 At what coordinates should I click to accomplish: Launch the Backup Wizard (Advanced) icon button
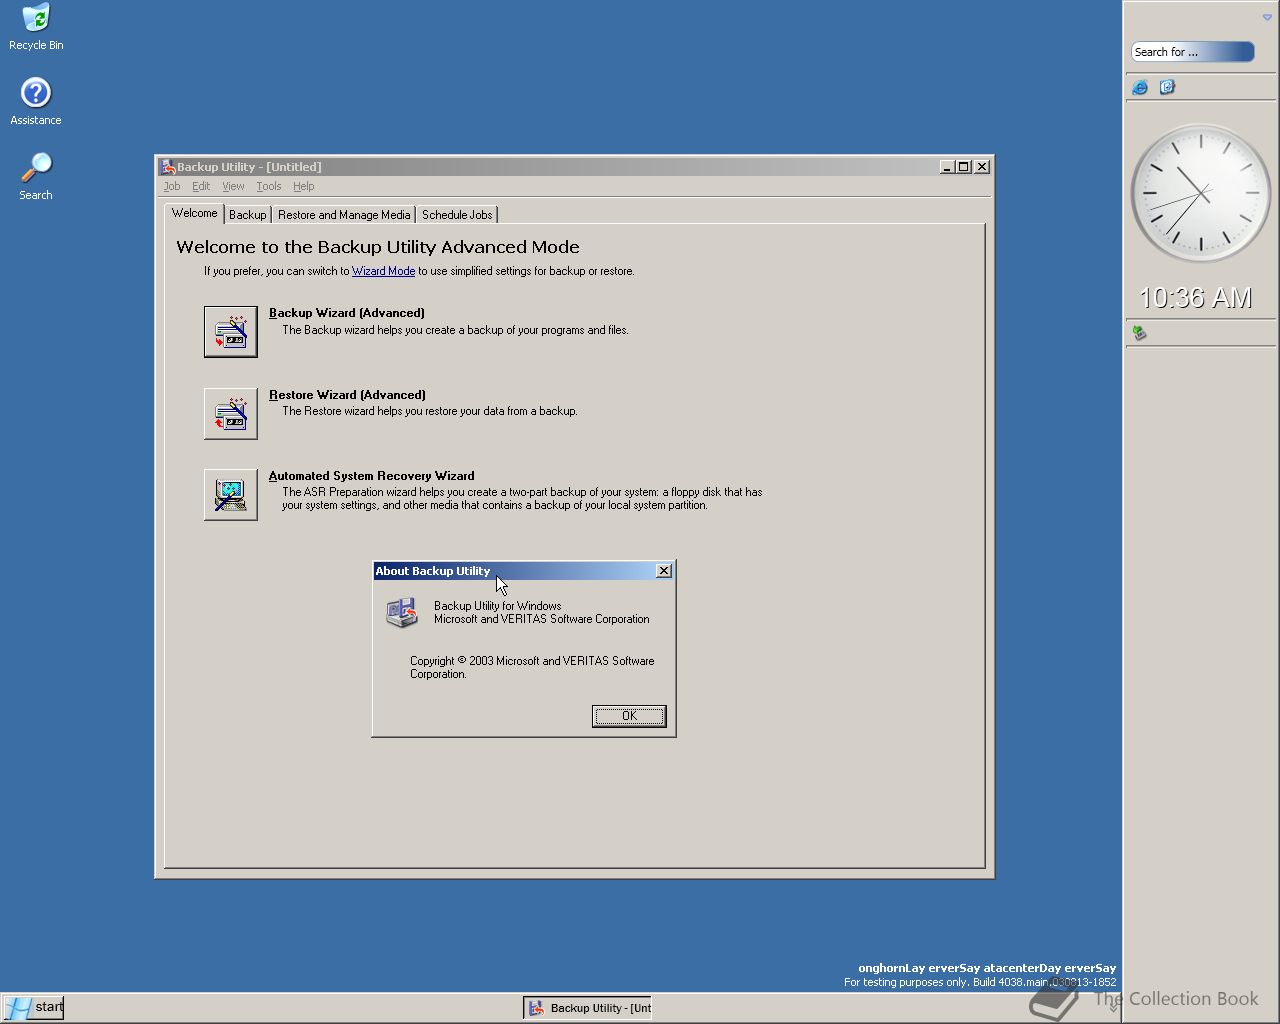(231, 332)
